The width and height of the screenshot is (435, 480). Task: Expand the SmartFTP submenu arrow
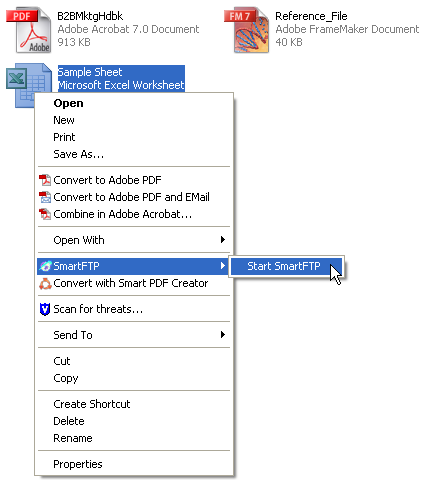click(223, 266)
